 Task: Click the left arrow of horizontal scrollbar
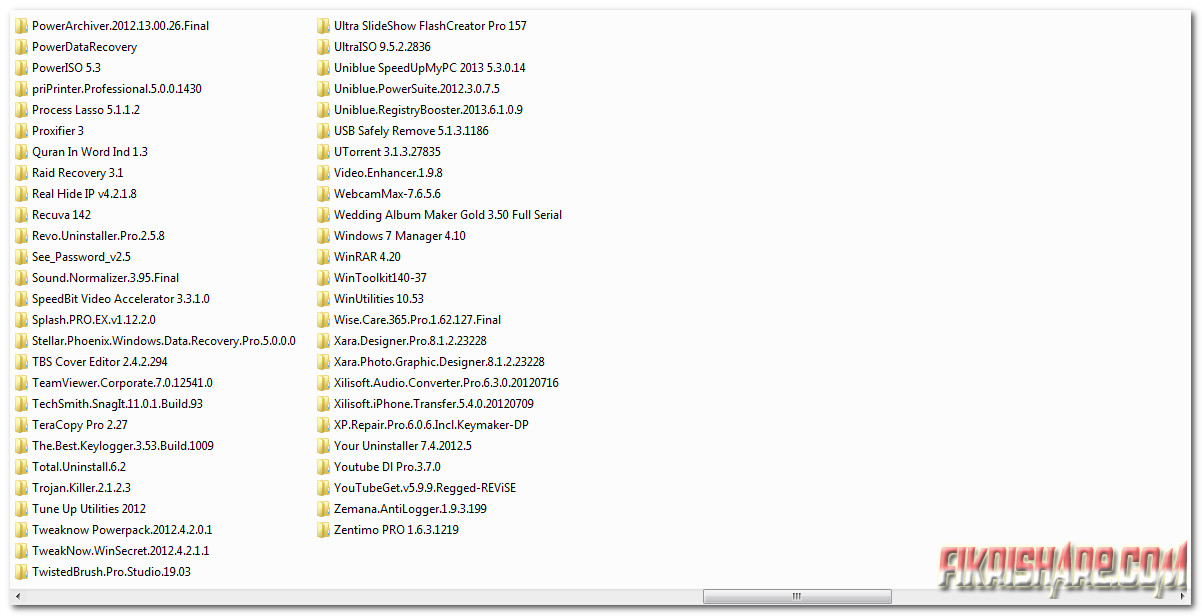19,597
